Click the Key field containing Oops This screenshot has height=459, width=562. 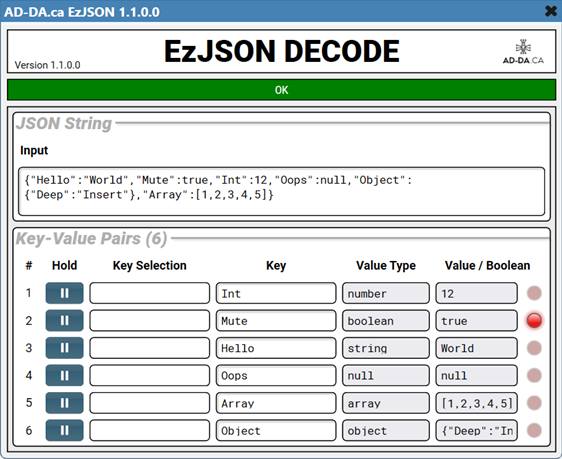[x=276, y=376]
